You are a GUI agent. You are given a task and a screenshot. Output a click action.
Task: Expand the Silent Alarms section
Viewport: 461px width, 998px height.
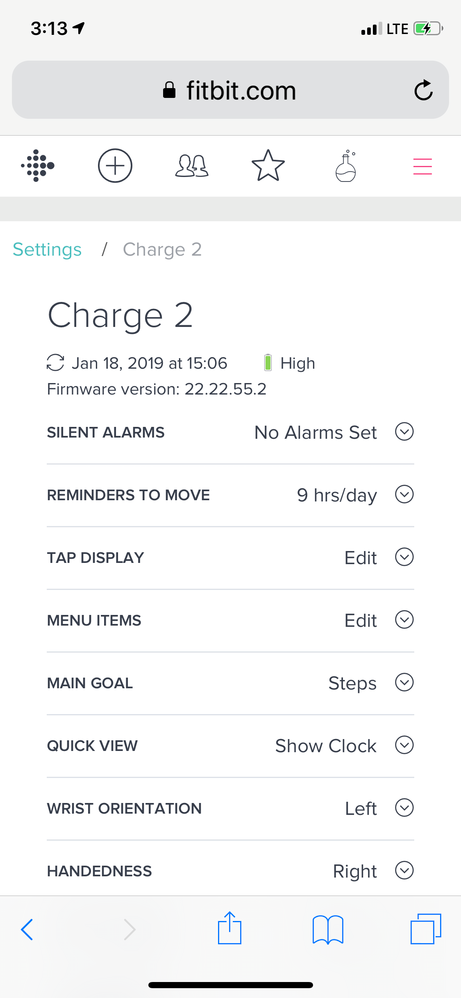tap(230, 433)
